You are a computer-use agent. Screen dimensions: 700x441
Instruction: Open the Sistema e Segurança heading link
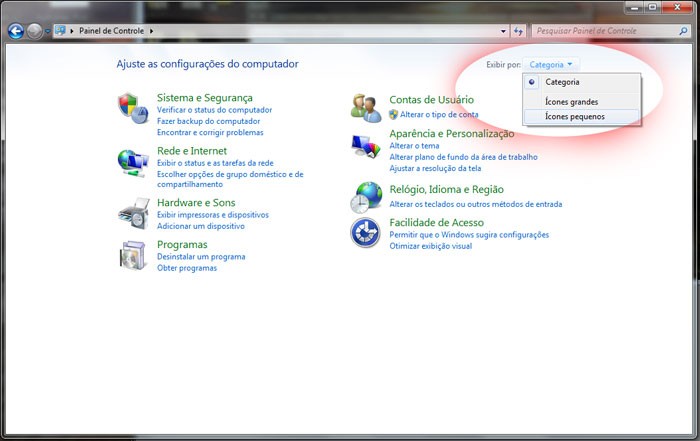click(204, 98)
